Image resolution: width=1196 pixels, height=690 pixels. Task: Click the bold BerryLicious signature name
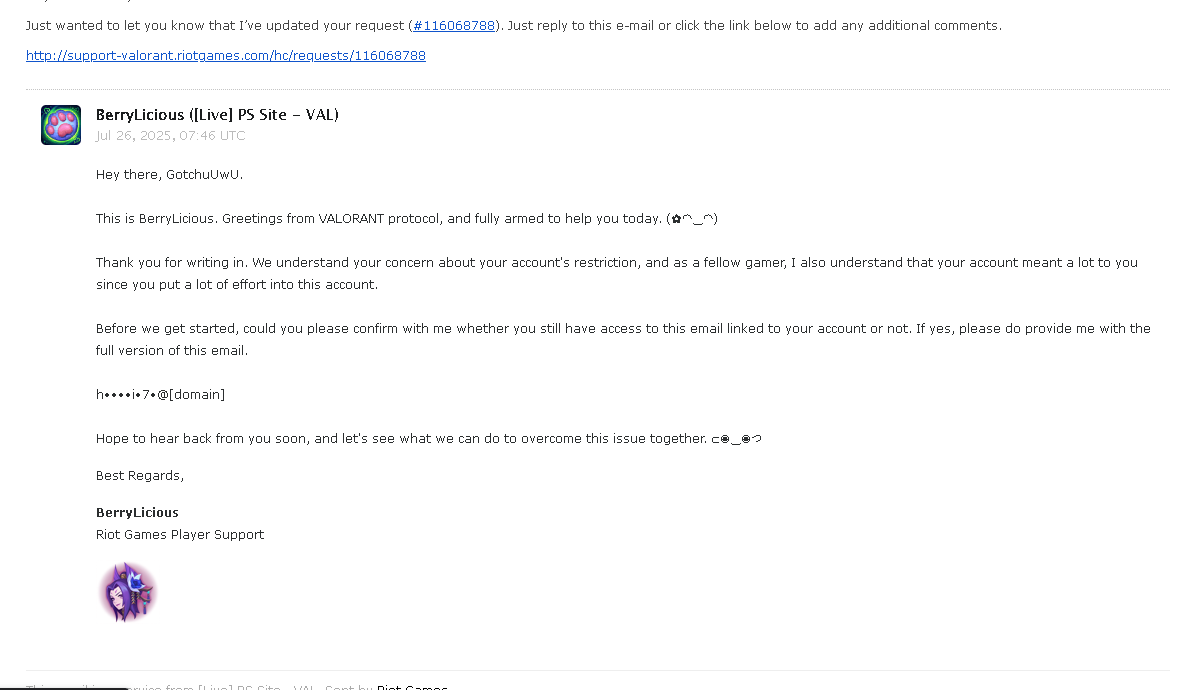tap(137, 512)
